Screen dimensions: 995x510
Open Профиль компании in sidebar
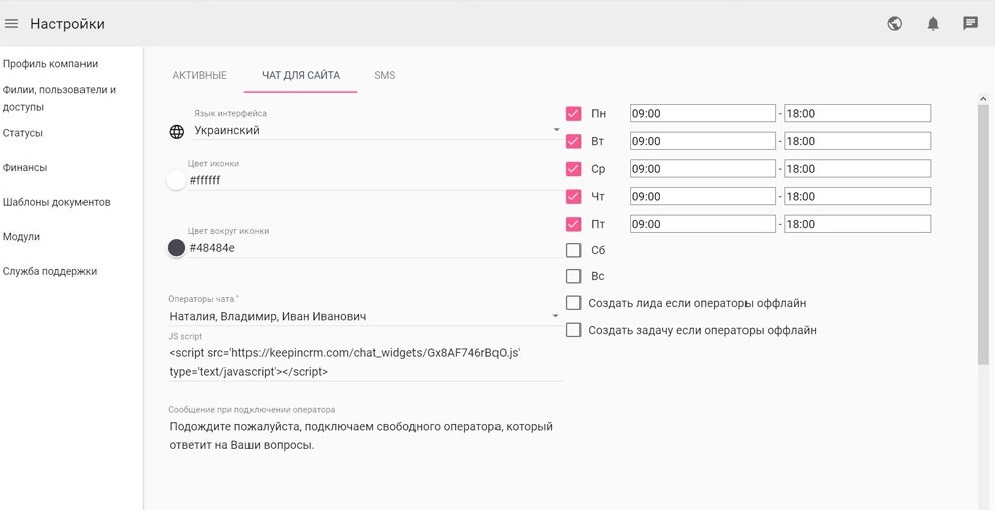click(x=50, y=63)
